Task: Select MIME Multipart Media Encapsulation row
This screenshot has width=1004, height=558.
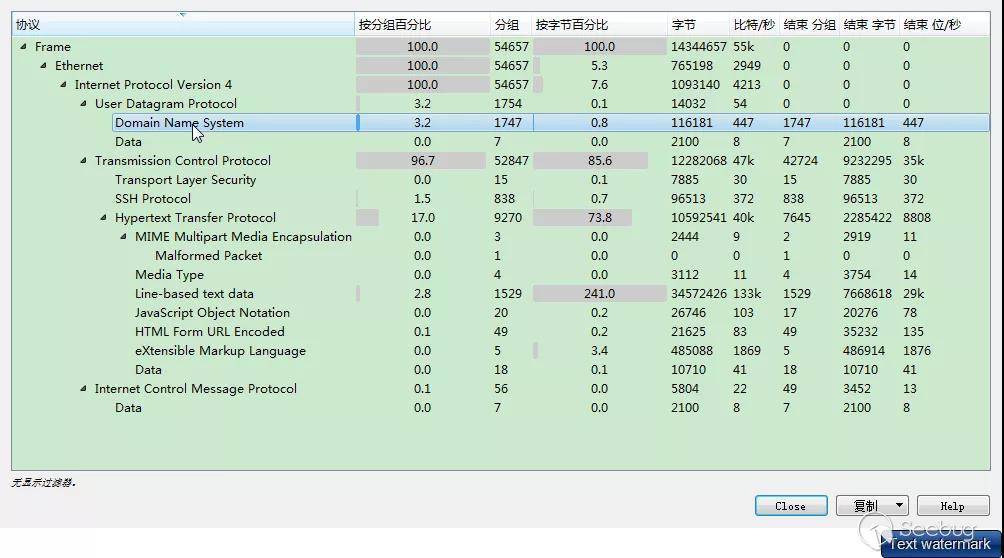Action: point(501,236)
